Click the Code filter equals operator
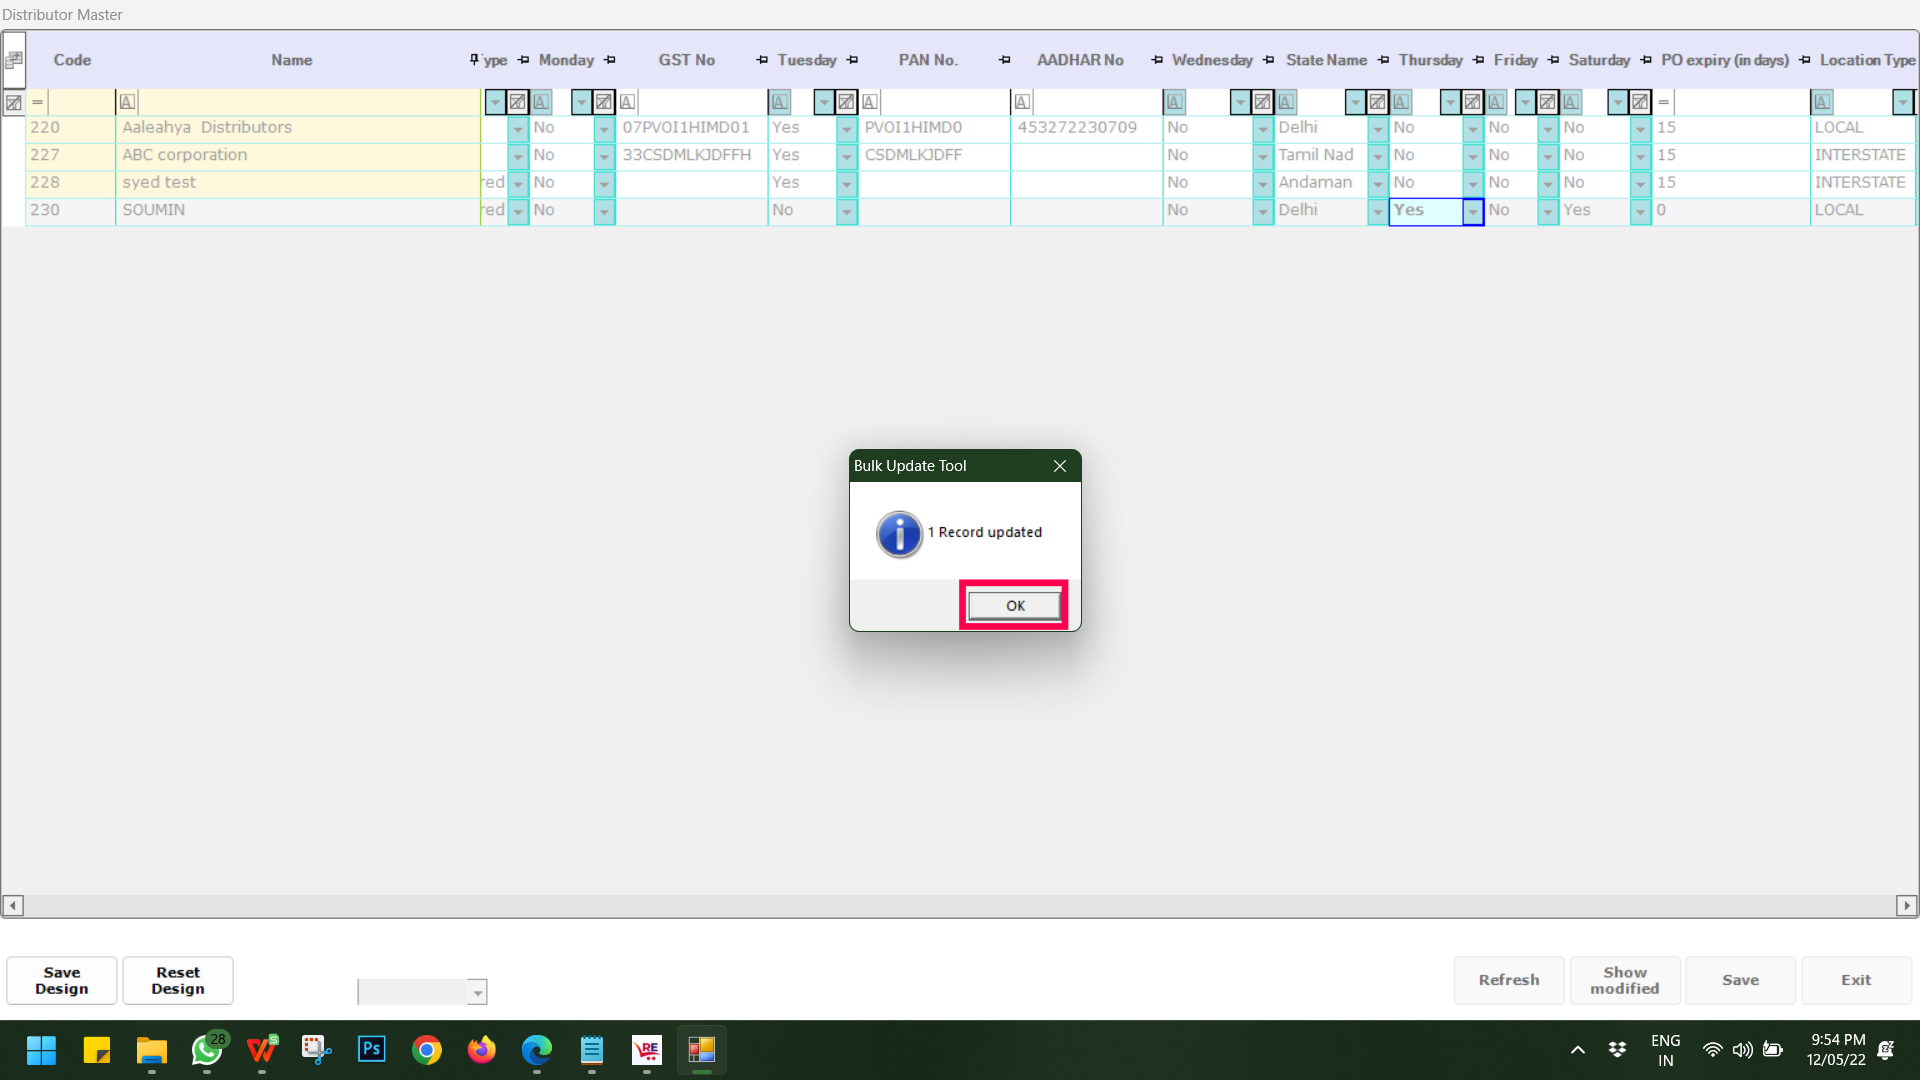This screenshot has width=1920, height=1080. (37, 102)
